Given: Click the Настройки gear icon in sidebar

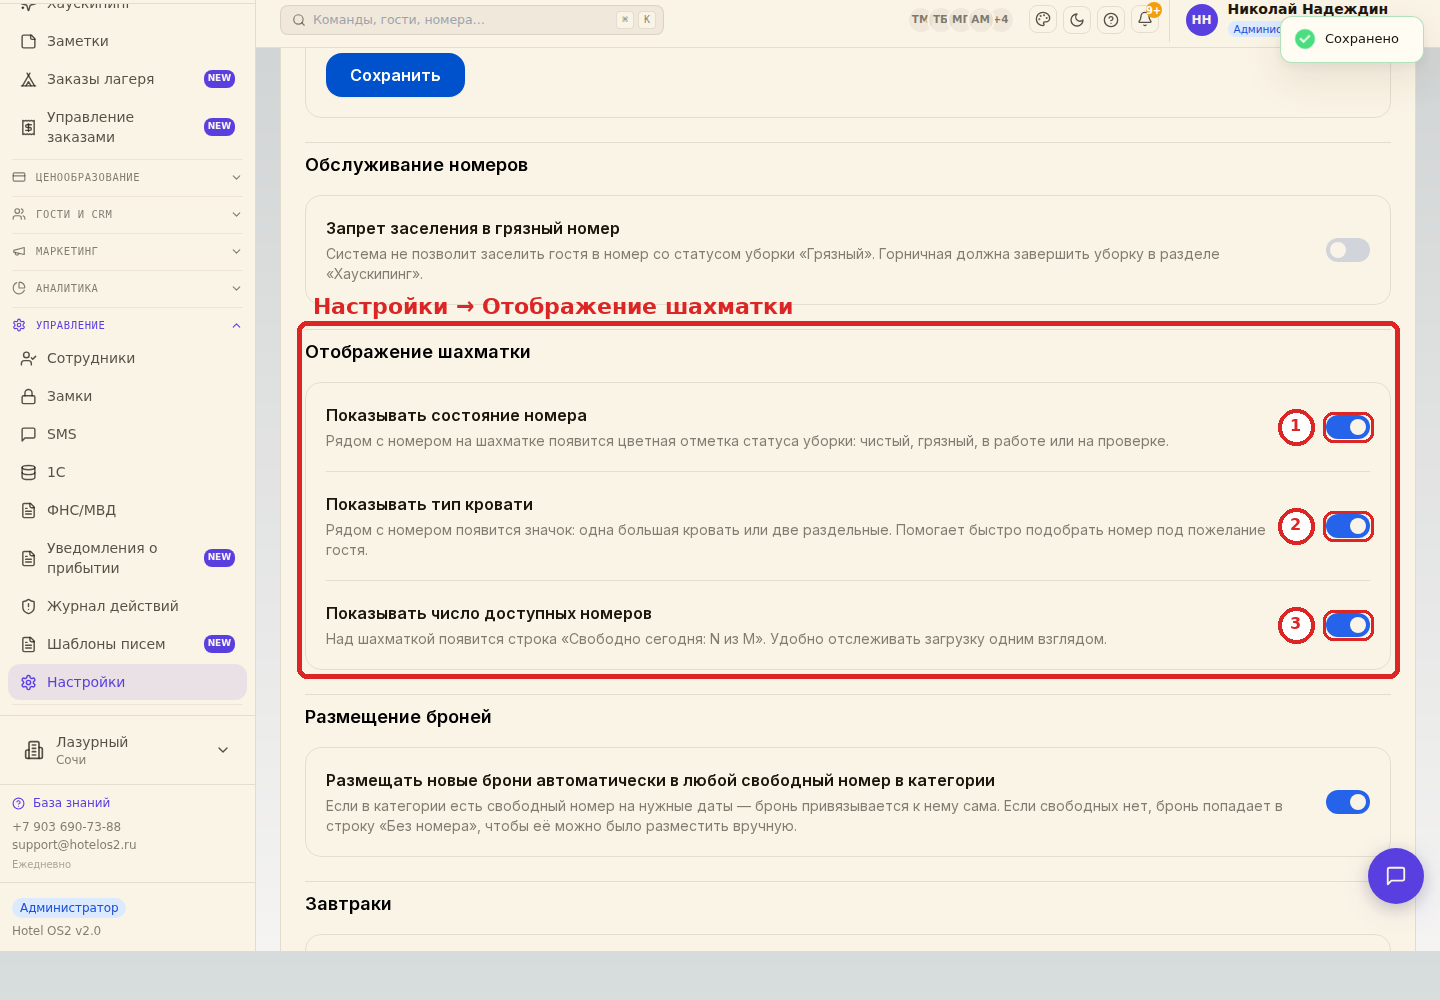Looking at the screenshot, I should (x=29, y=682).
